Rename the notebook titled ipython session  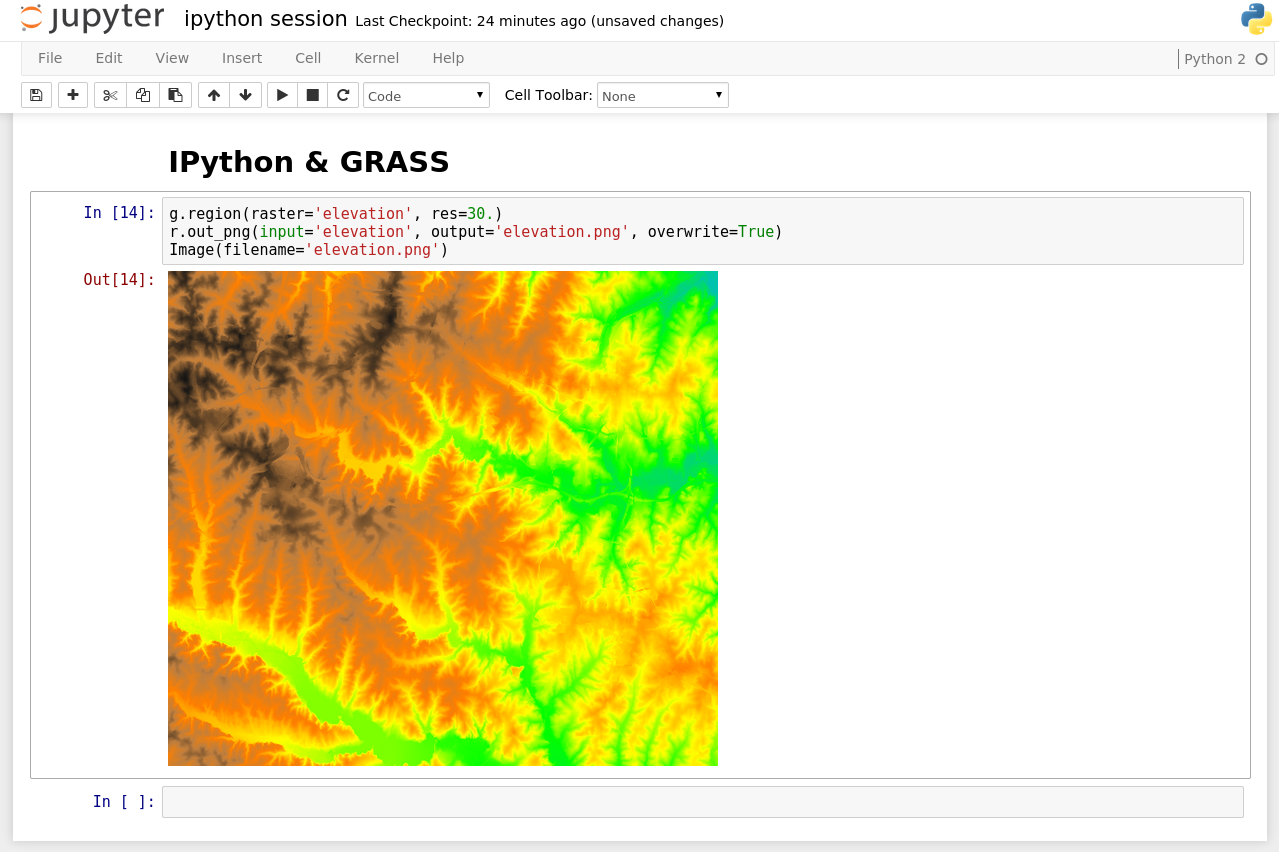click(266, 19)
